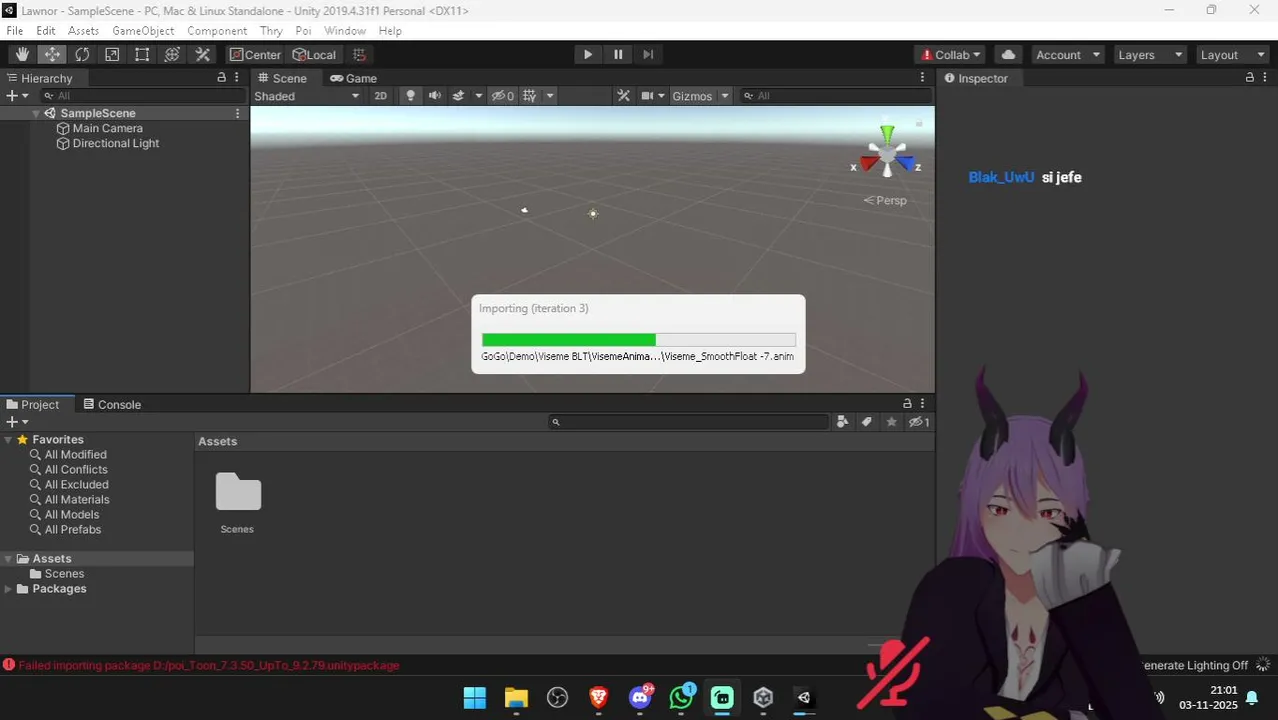Select the Scale tool
Image resolution: width=1278 pixels, height=720 pixels.
click(x=112, y=55)
